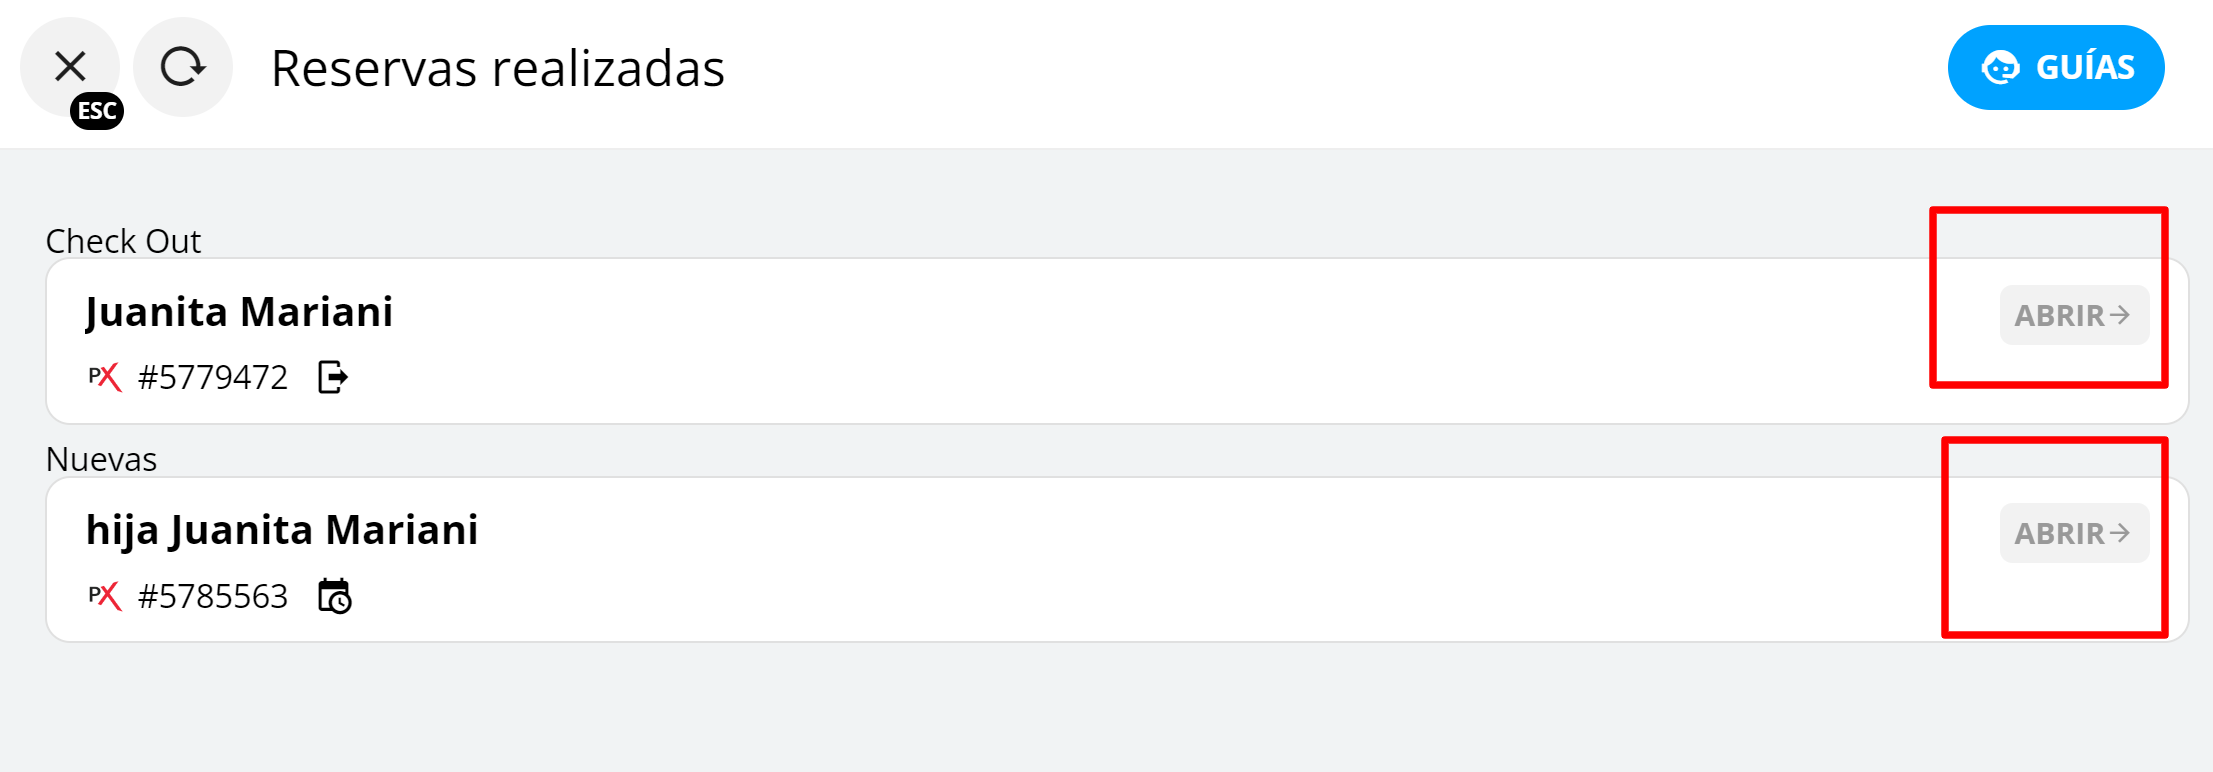Click the Nuevas section label

[x=101, y=459]
